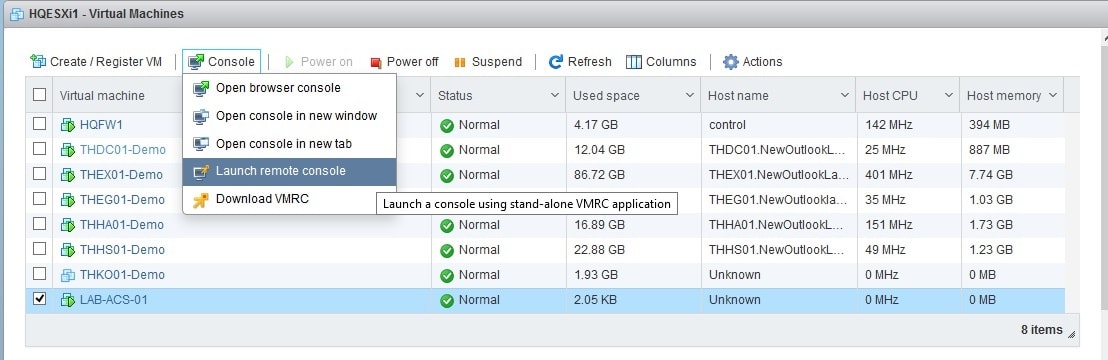Check the THDC01-Demo row checkbox
The width and height of the screenshot is (1108, 360).
coord(40,149)
